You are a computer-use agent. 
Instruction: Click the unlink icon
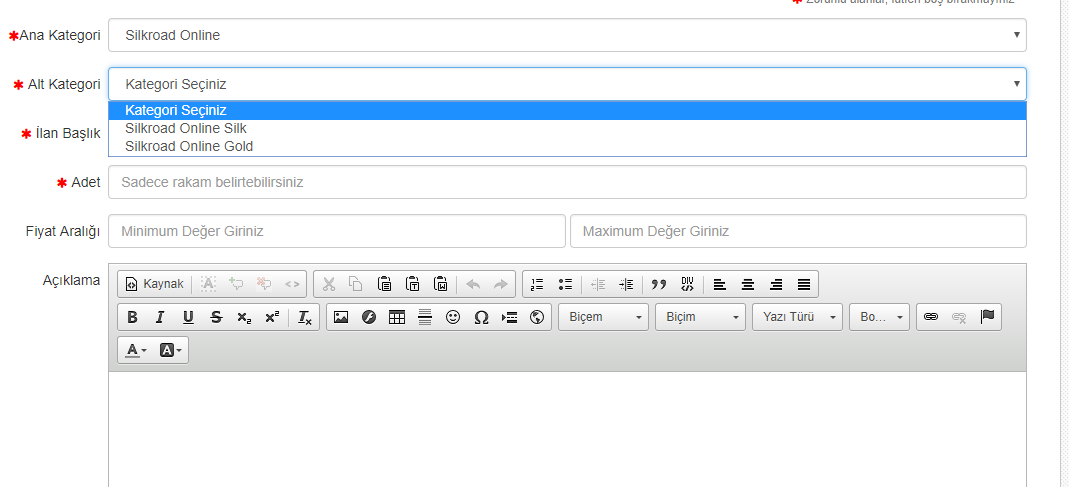959,317
